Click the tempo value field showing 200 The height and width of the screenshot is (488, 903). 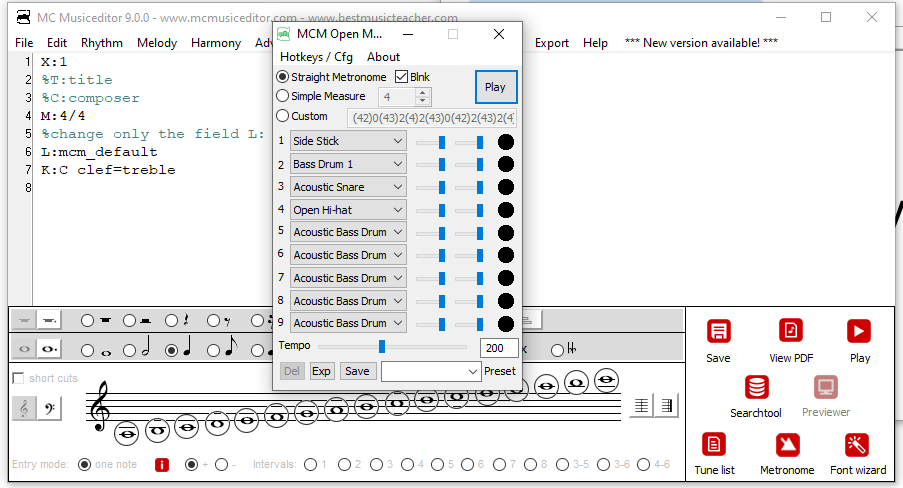point(498,348)
